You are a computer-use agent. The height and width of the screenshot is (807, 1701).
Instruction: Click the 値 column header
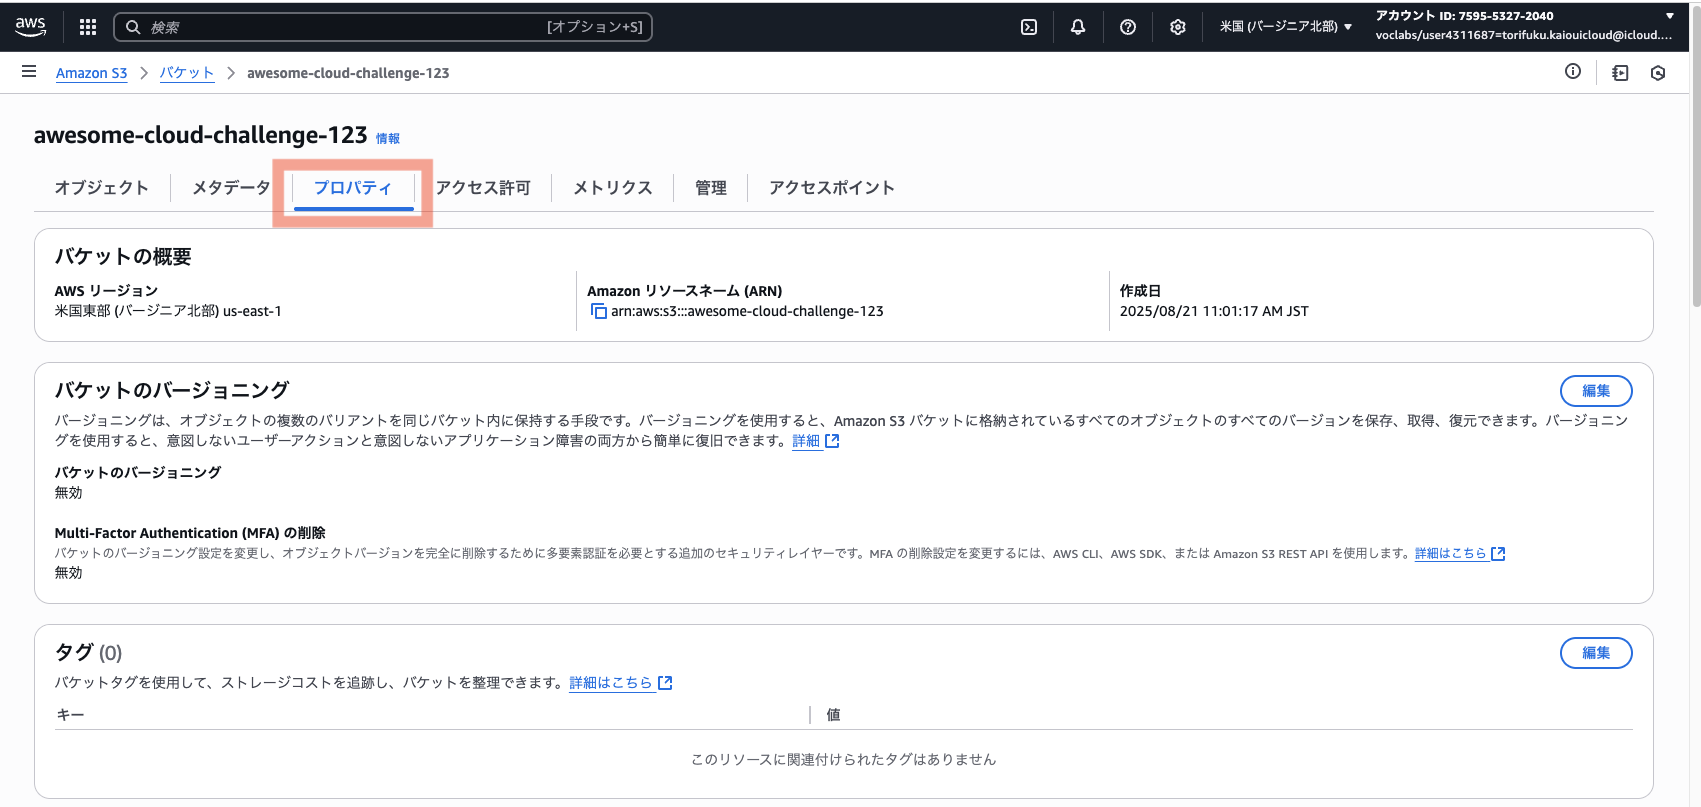point(833,715)
